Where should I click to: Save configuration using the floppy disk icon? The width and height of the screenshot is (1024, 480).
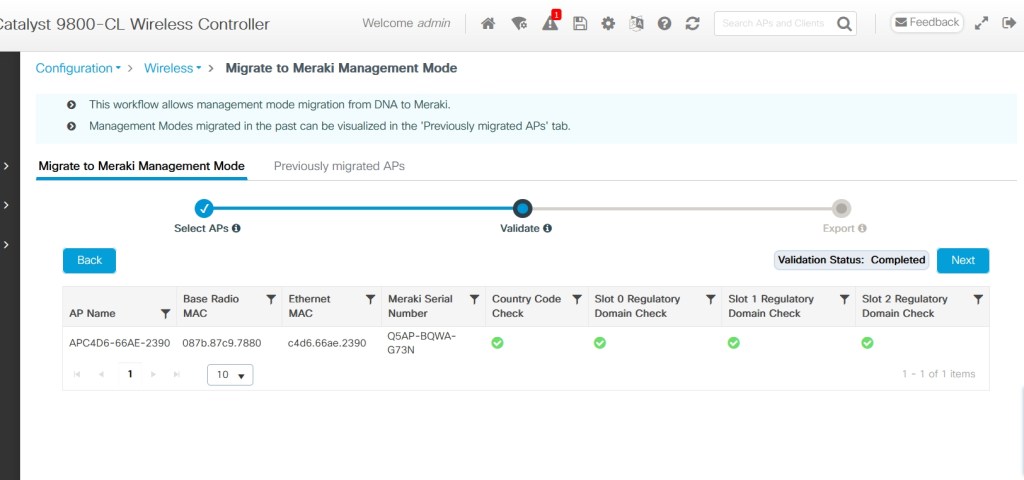click(x=579, y=23)
